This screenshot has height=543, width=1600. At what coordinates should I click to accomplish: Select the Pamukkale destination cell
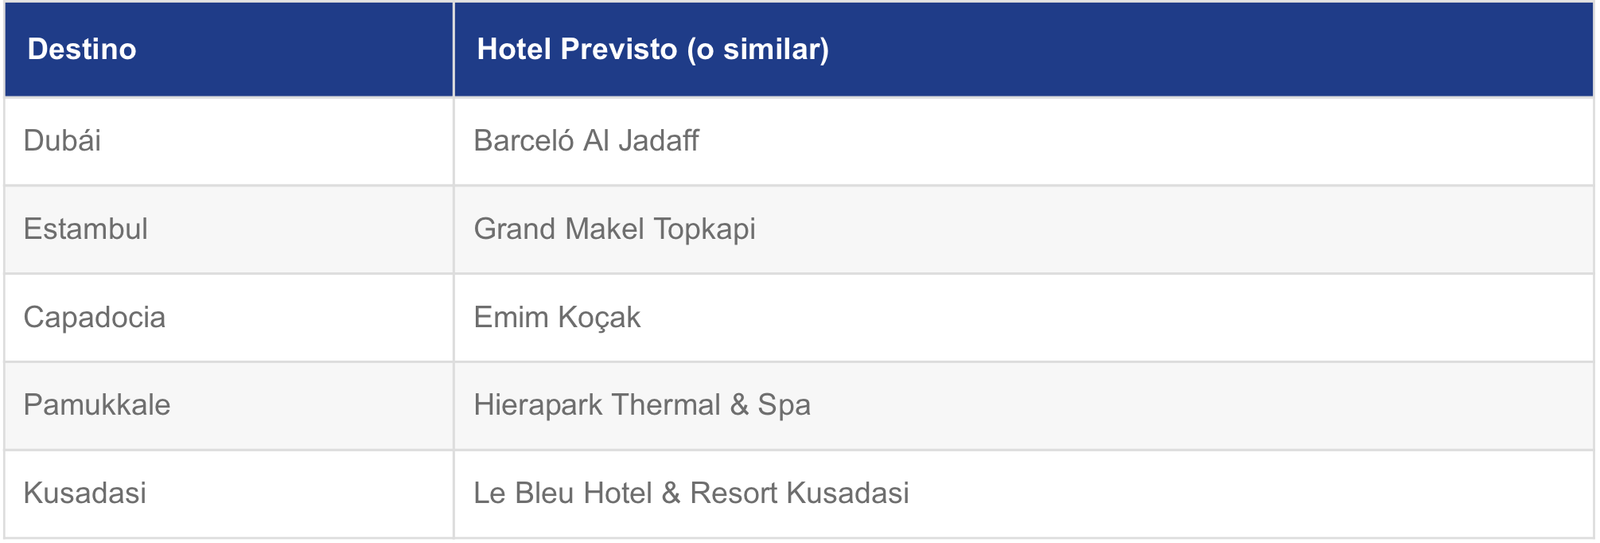tap(229, 405)
